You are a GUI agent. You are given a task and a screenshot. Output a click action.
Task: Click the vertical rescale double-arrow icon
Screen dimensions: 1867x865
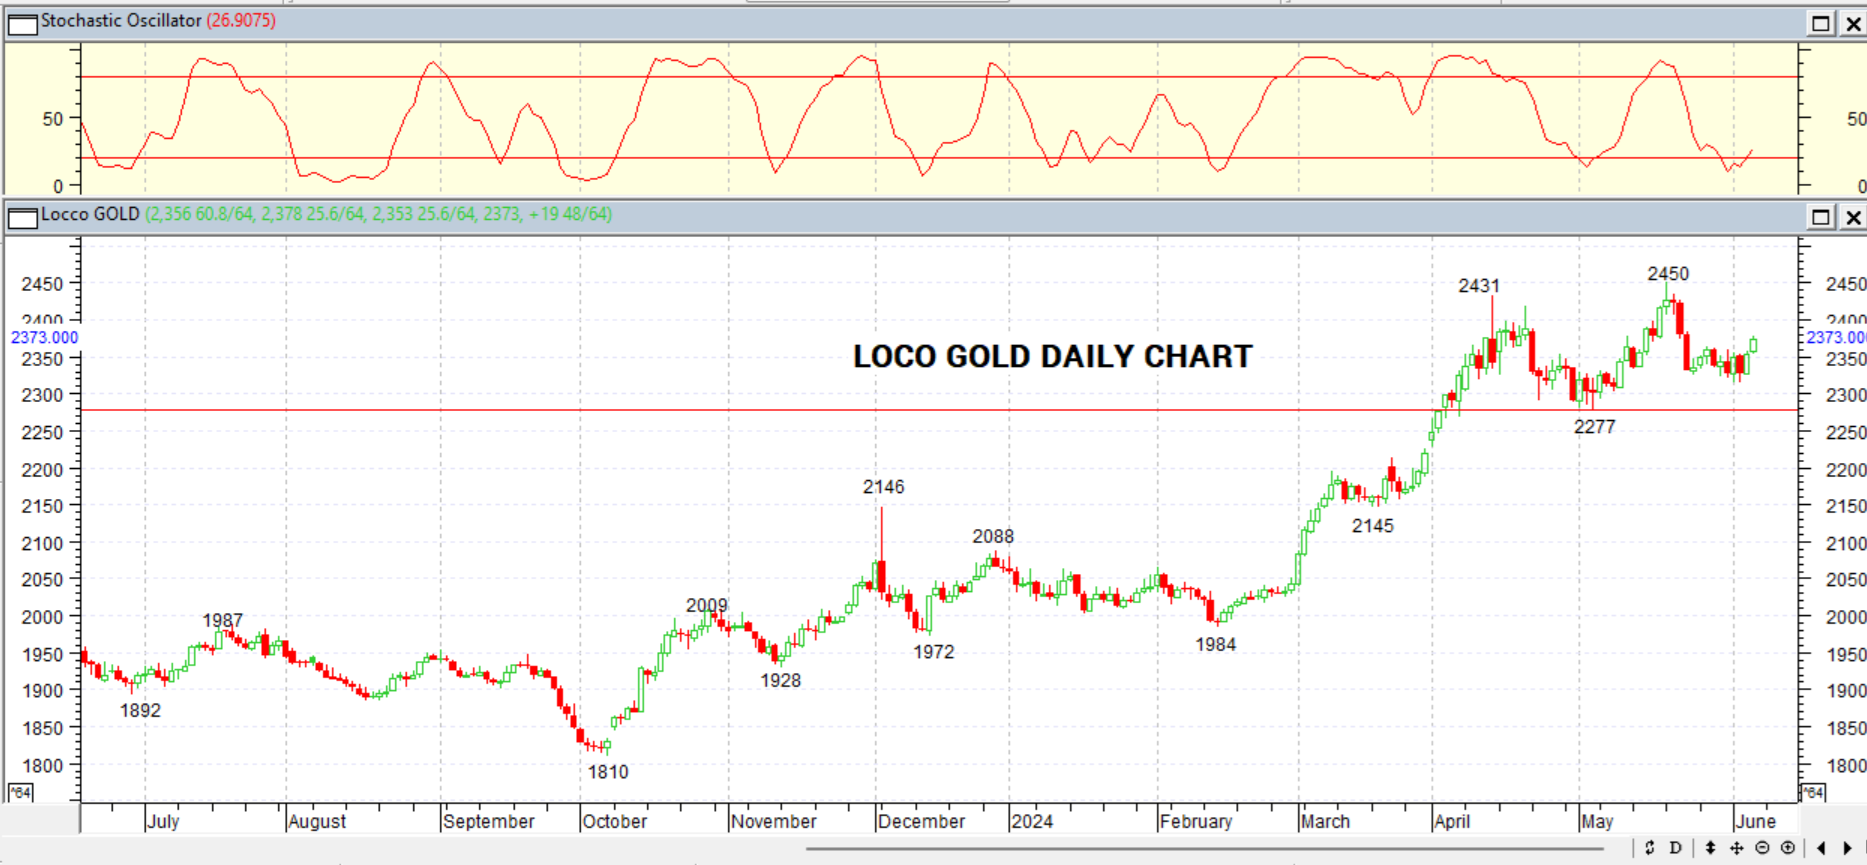tap(1711, 848)
